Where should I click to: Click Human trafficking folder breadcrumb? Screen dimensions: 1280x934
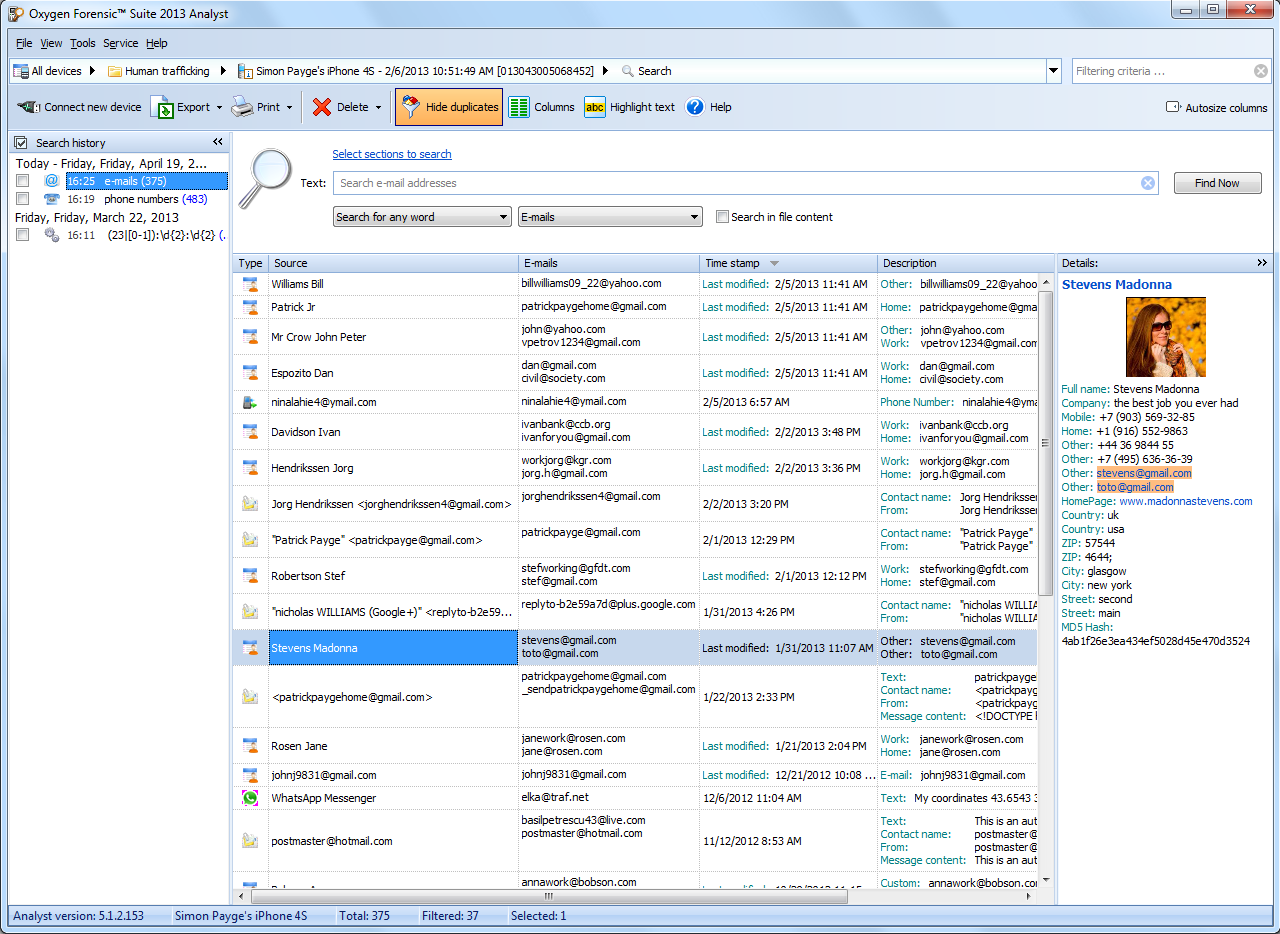[158, 71]
